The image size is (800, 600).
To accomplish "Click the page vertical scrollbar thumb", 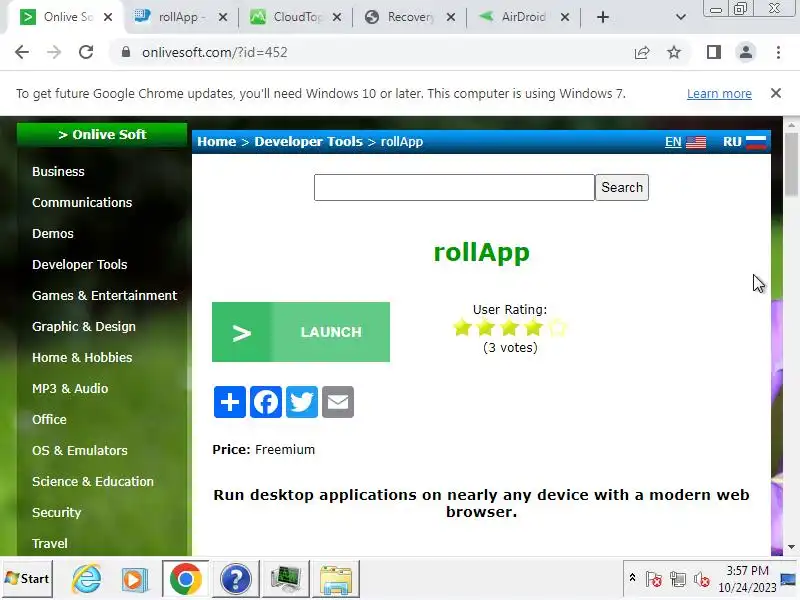I will click(x=791, y=164).
